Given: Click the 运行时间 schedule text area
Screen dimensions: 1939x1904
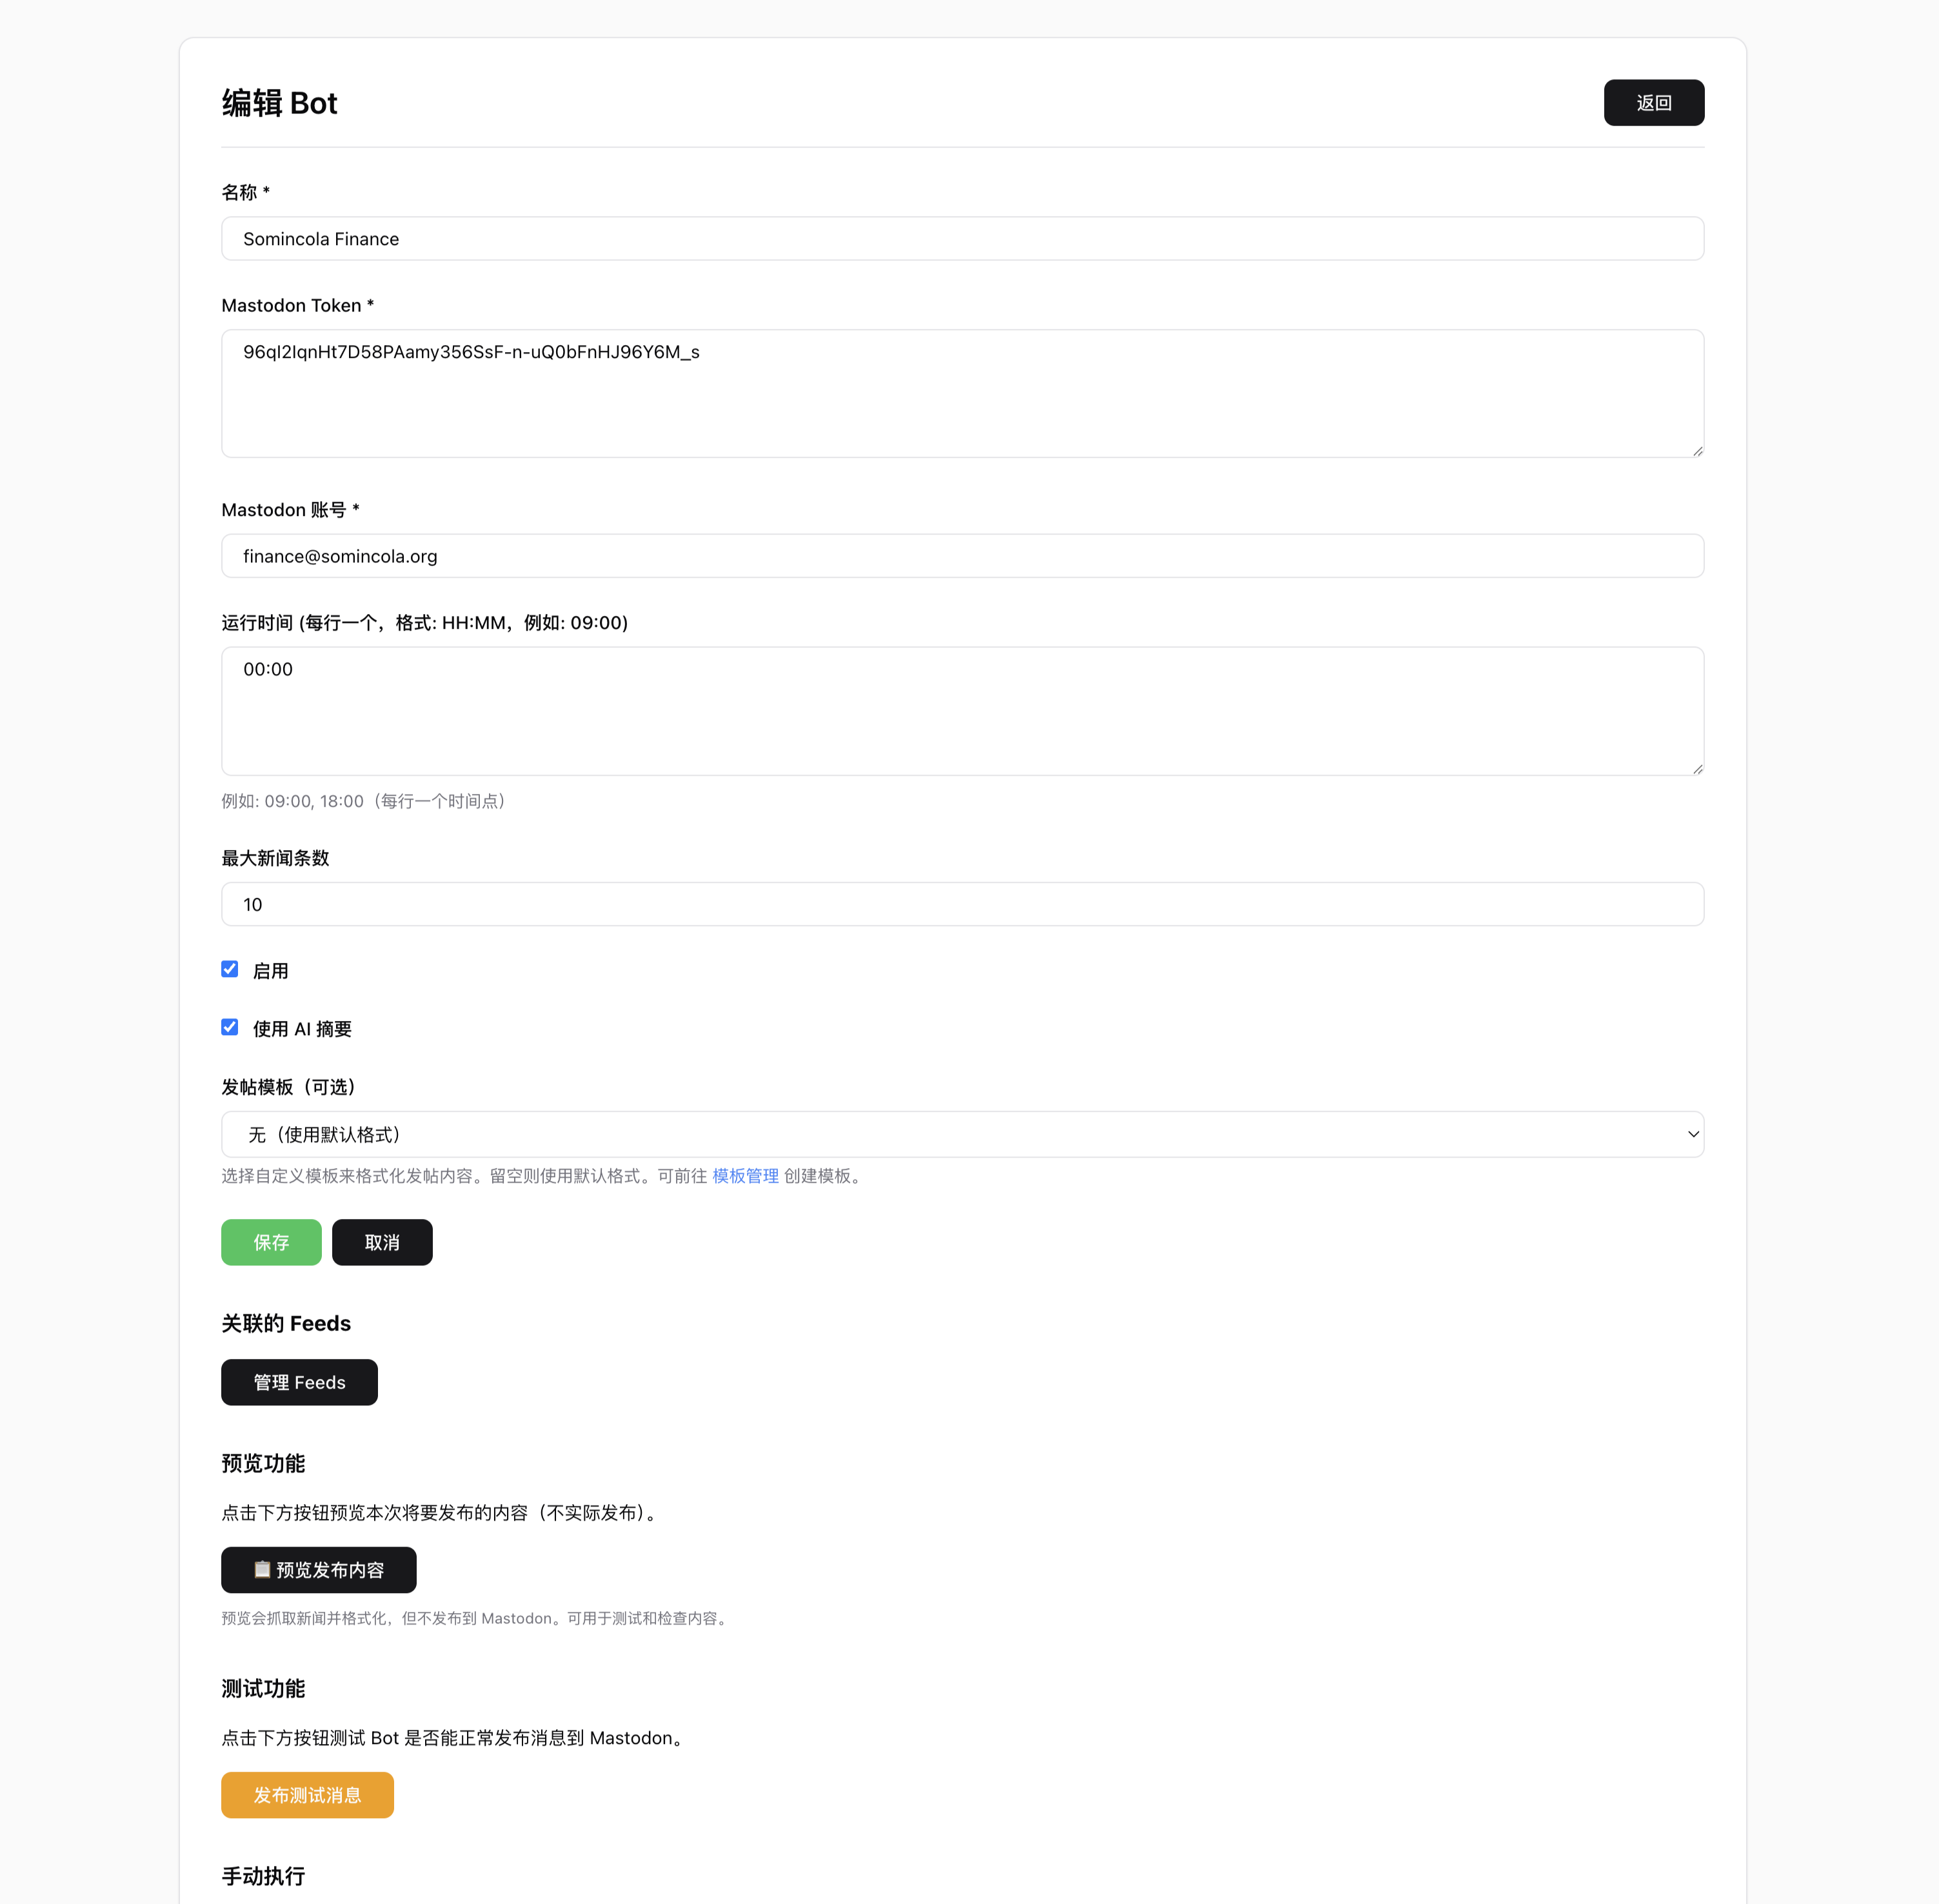Looking at the screenshot, I should (961, 710).
